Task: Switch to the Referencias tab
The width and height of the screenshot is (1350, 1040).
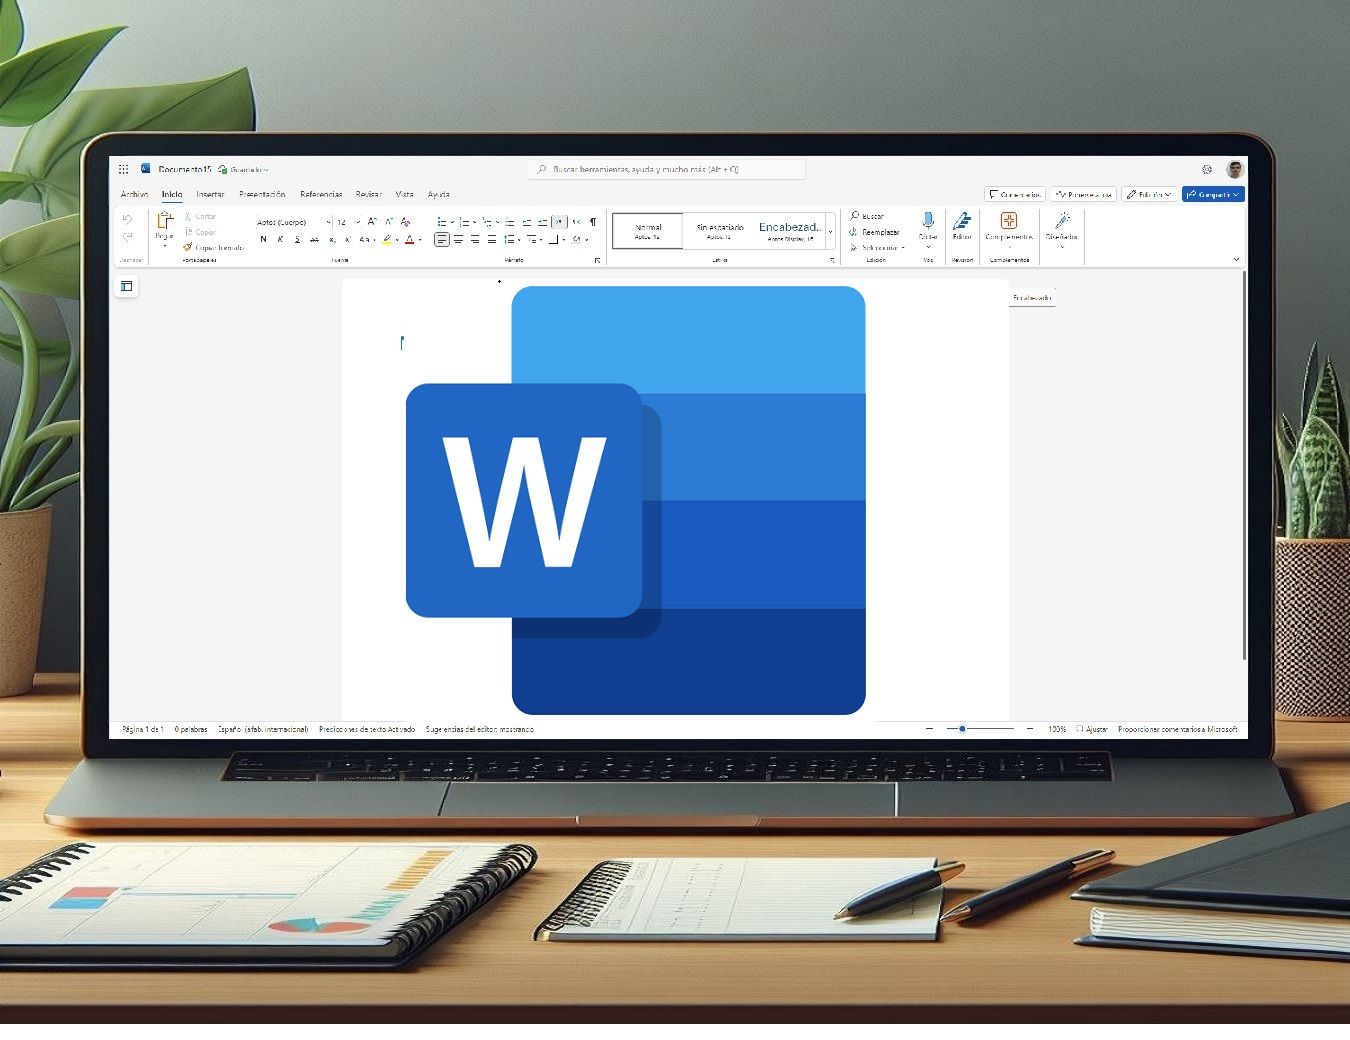Action: coord(321,194)
